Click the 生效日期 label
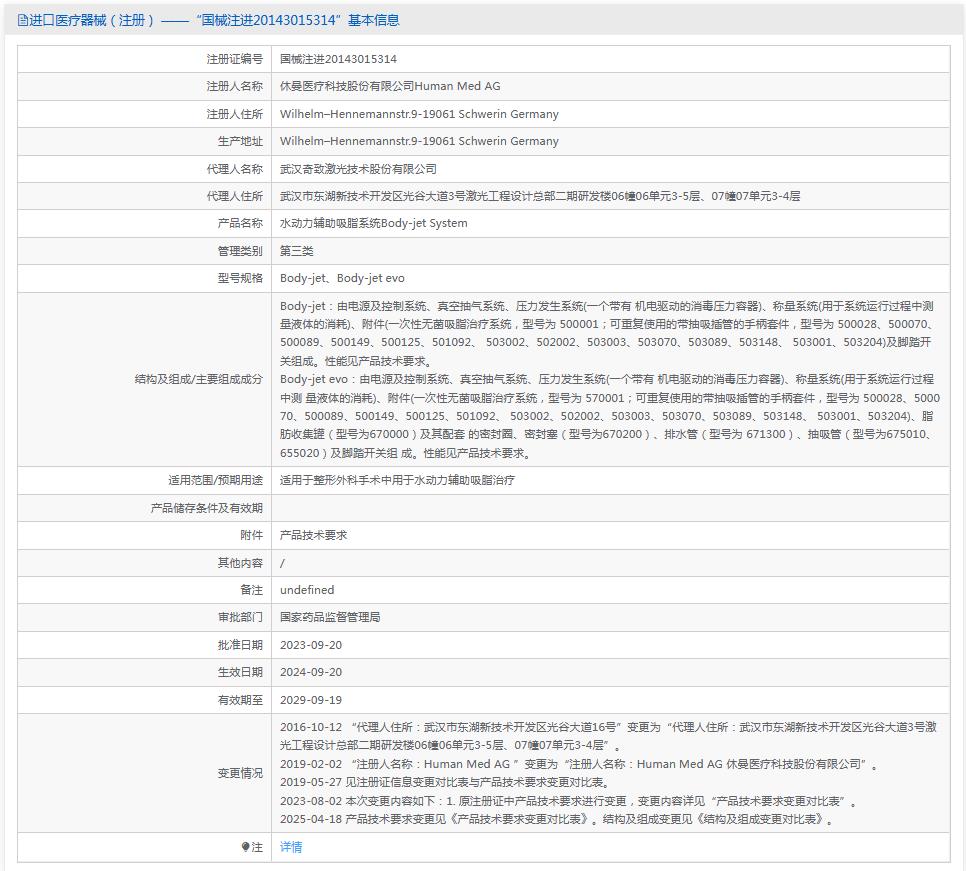 point(240,672)
